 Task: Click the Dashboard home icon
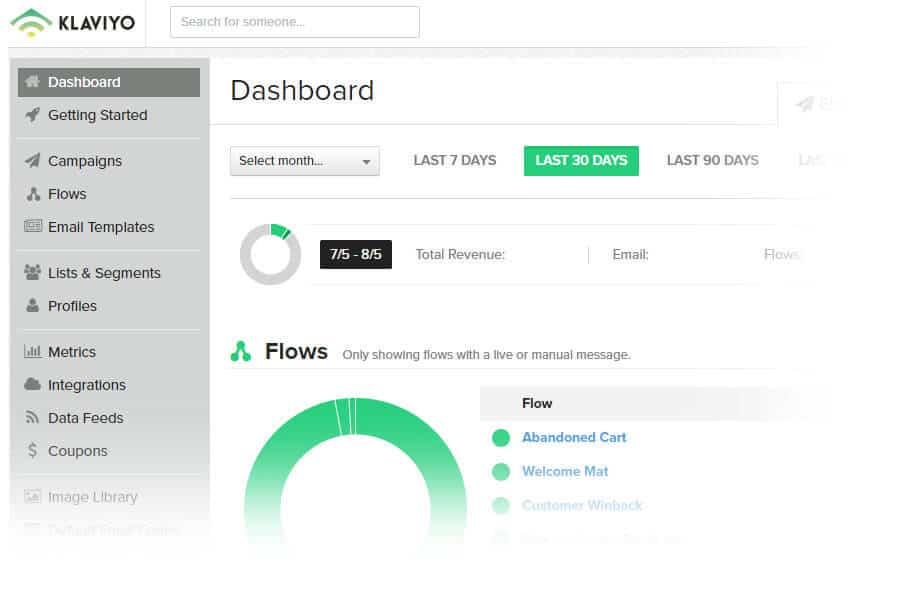(33, 82)
